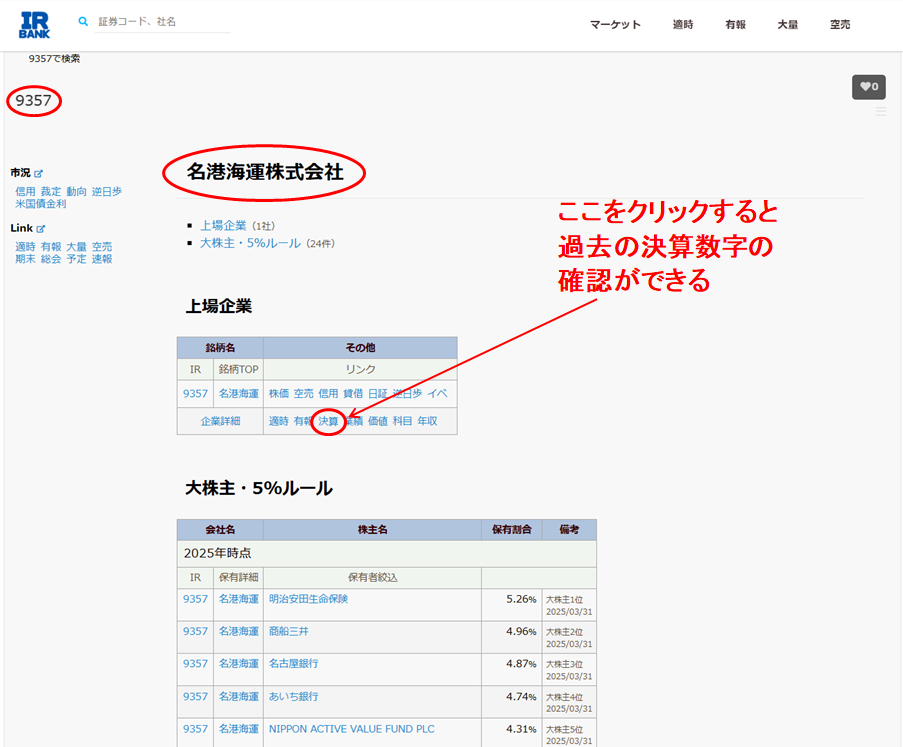Select 空売 in the top navigation
Viewport: 903px width, 747px height.
coord(839,25)
